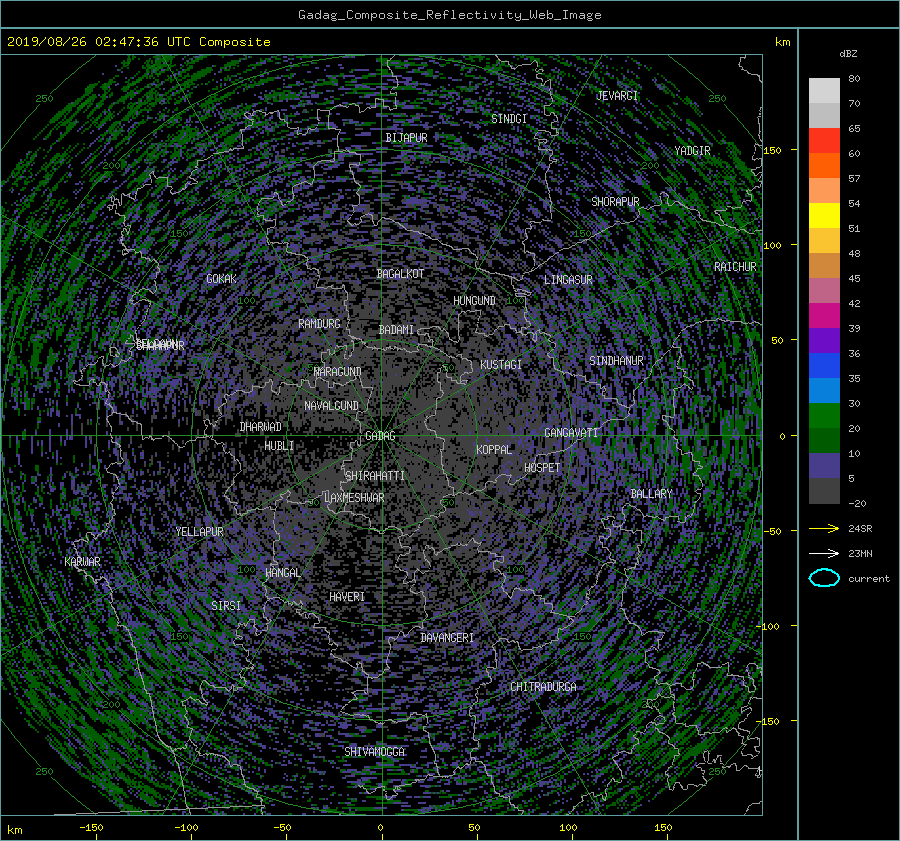Image resolution: width=900 pixels, height=841 pixels.
Task: Click the HAVERI city label
Action: [347, 598]
